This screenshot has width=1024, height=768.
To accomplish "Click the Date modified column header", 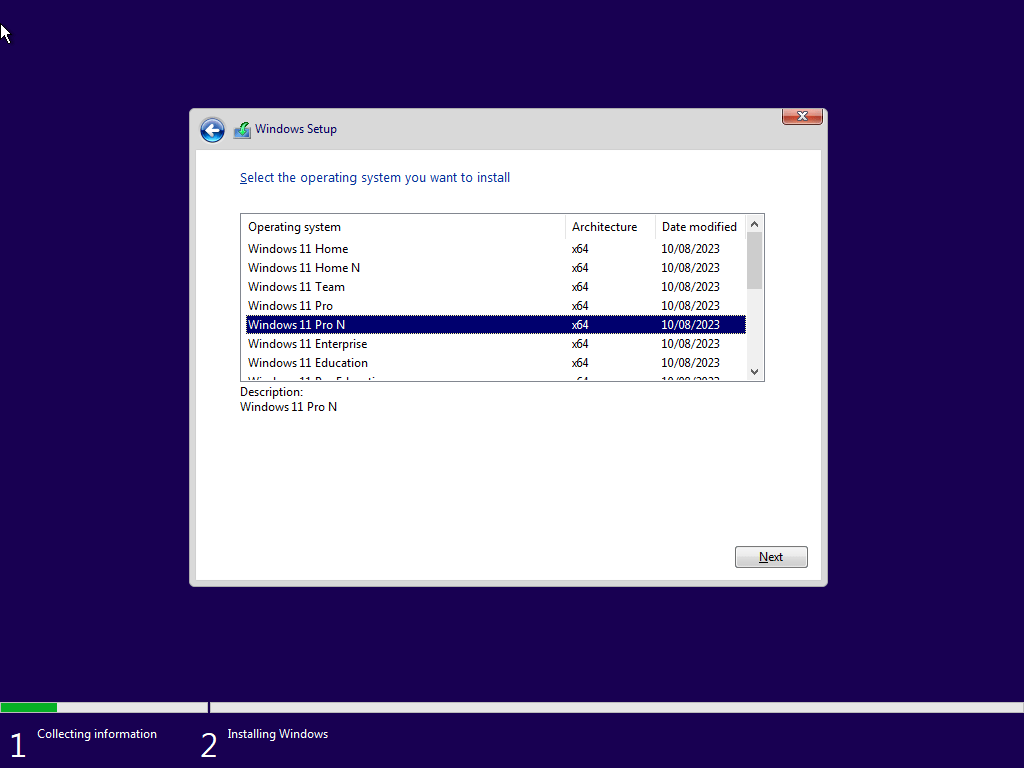I will pyautogui.click(x=700, y=227).
